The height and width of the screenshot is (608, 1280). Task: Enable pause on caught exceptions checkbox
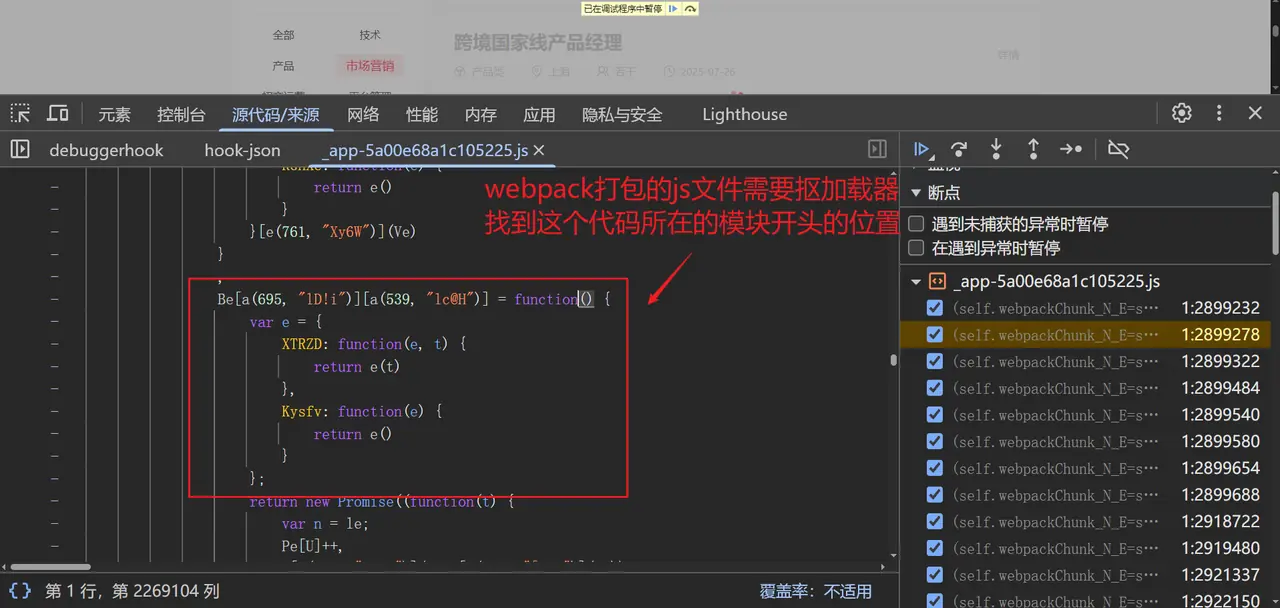point(916,248)
